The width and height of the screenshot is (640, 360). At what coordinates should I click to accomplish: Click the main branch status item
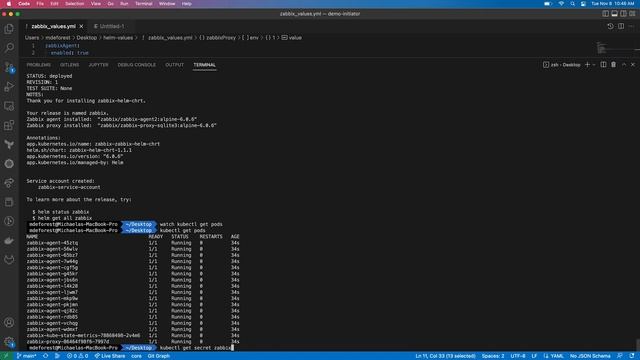(27, 356)
